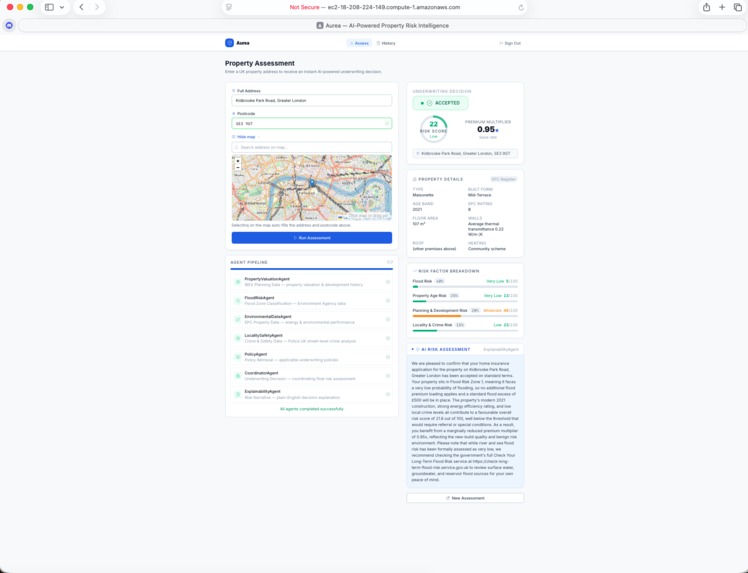This screenshot has height=573, width=748.
Task: Click the PropertyValuationAgent icon
Action: [x=238, y=282]
